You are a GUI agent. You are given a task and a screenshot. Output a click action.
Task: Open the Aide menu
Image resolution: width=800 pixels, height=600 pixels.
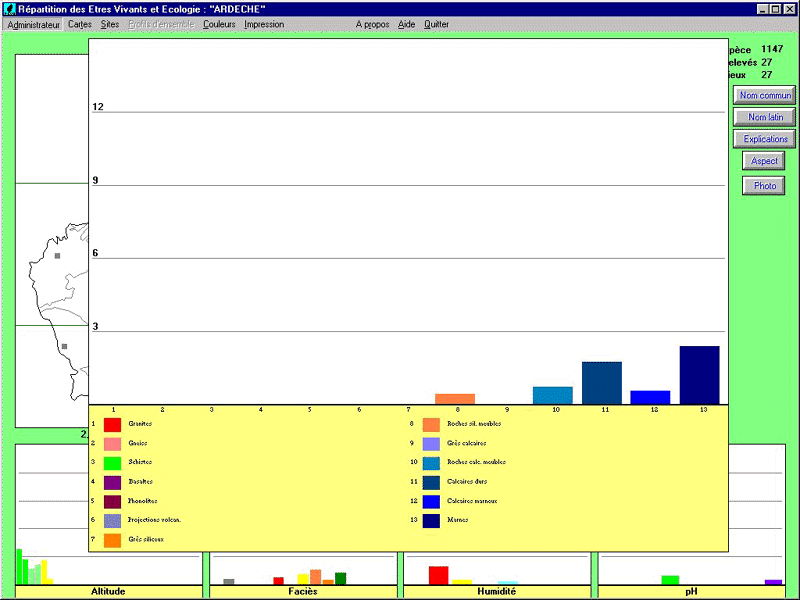click(406, 24)
